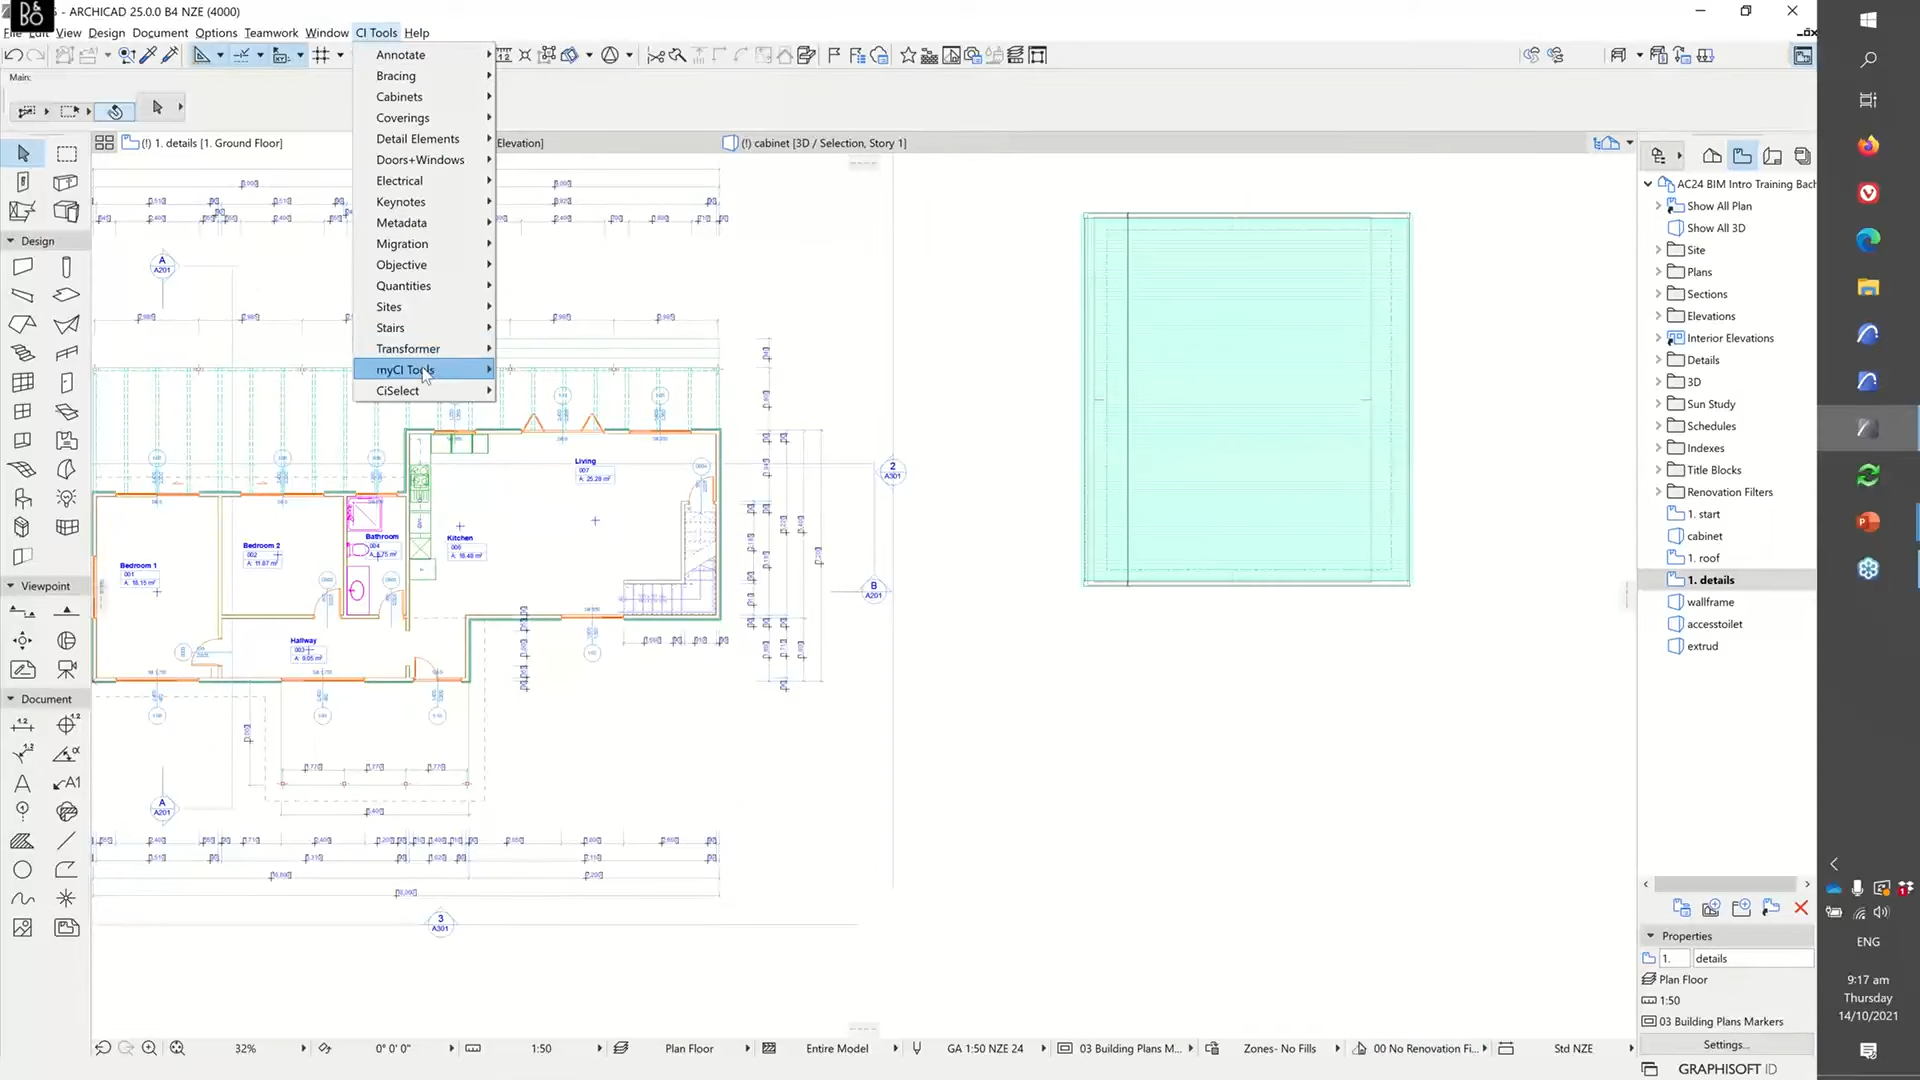Expand the Elevations section in Navigator
The height and width of the screenshot is (1080, 1920).
pyautogui.click(x=1658, y=315)
